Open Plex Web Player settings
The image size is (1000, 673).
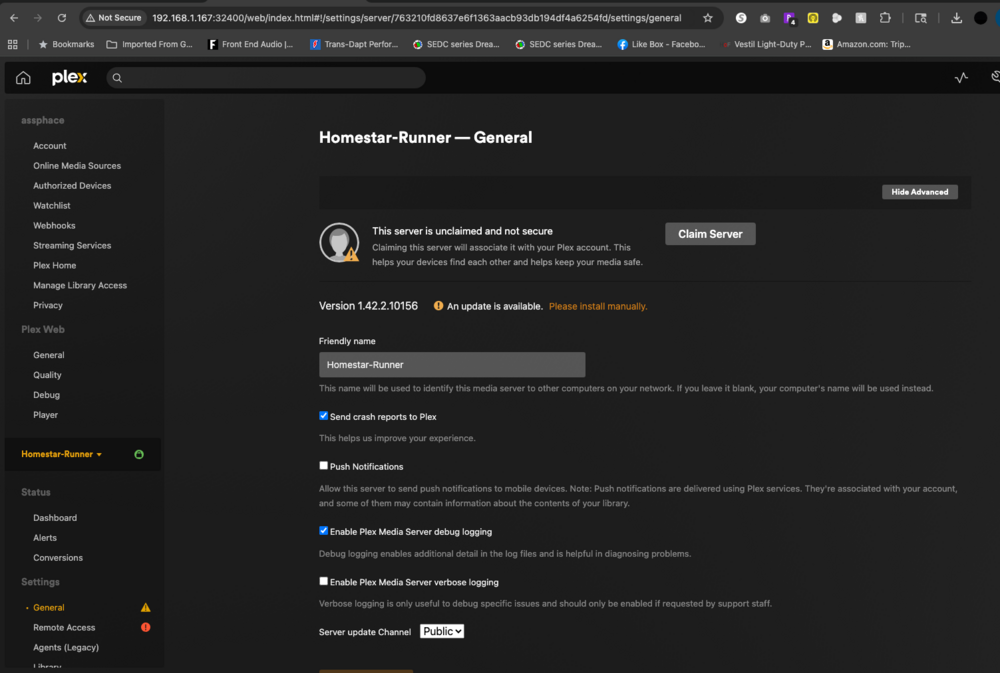point(45,415)
